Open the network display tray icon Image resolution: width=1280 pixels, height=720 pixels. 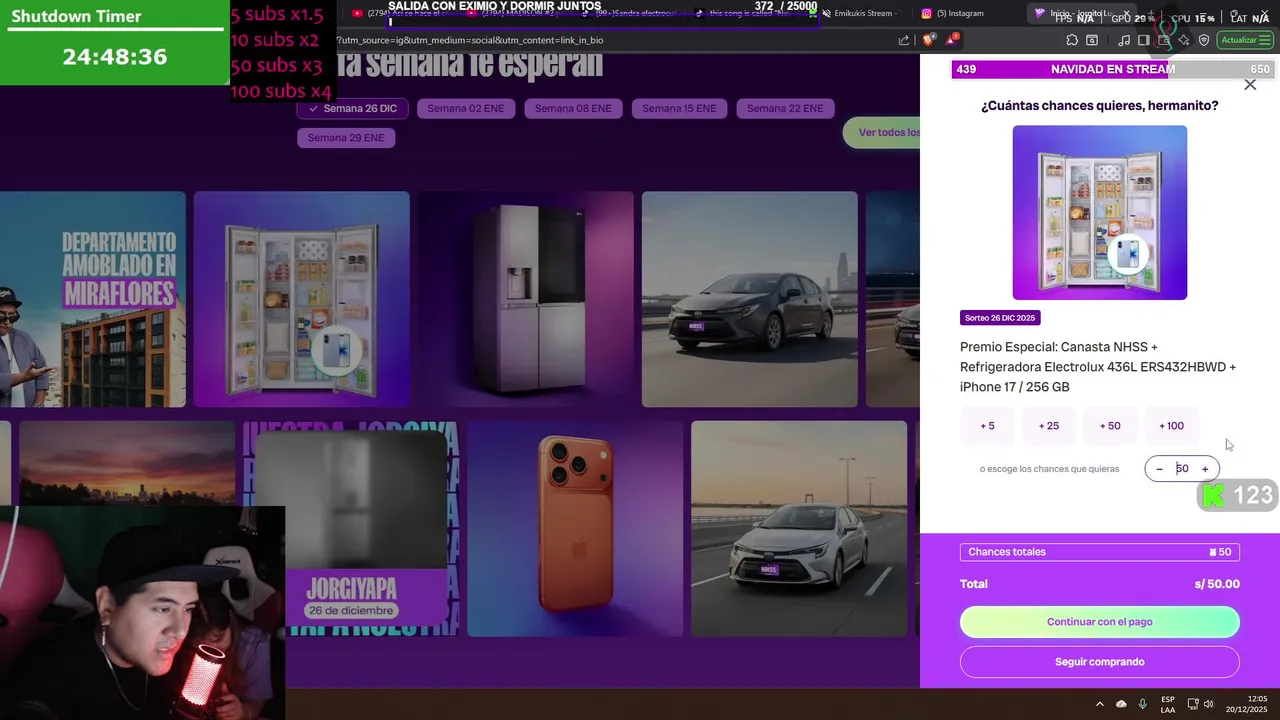(1193, 704)
